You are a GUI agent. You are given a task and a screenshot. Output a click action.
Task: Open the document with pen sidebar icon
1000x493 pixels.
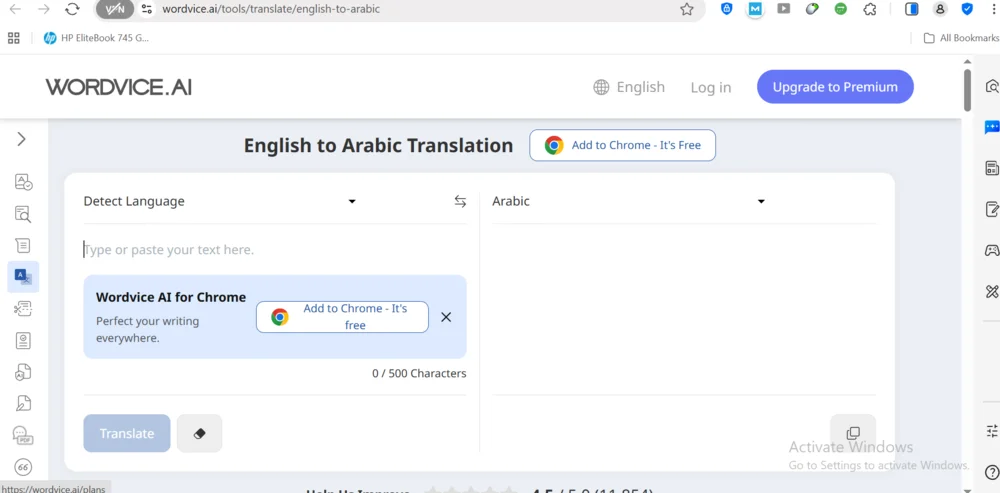[x=23, y=403]
